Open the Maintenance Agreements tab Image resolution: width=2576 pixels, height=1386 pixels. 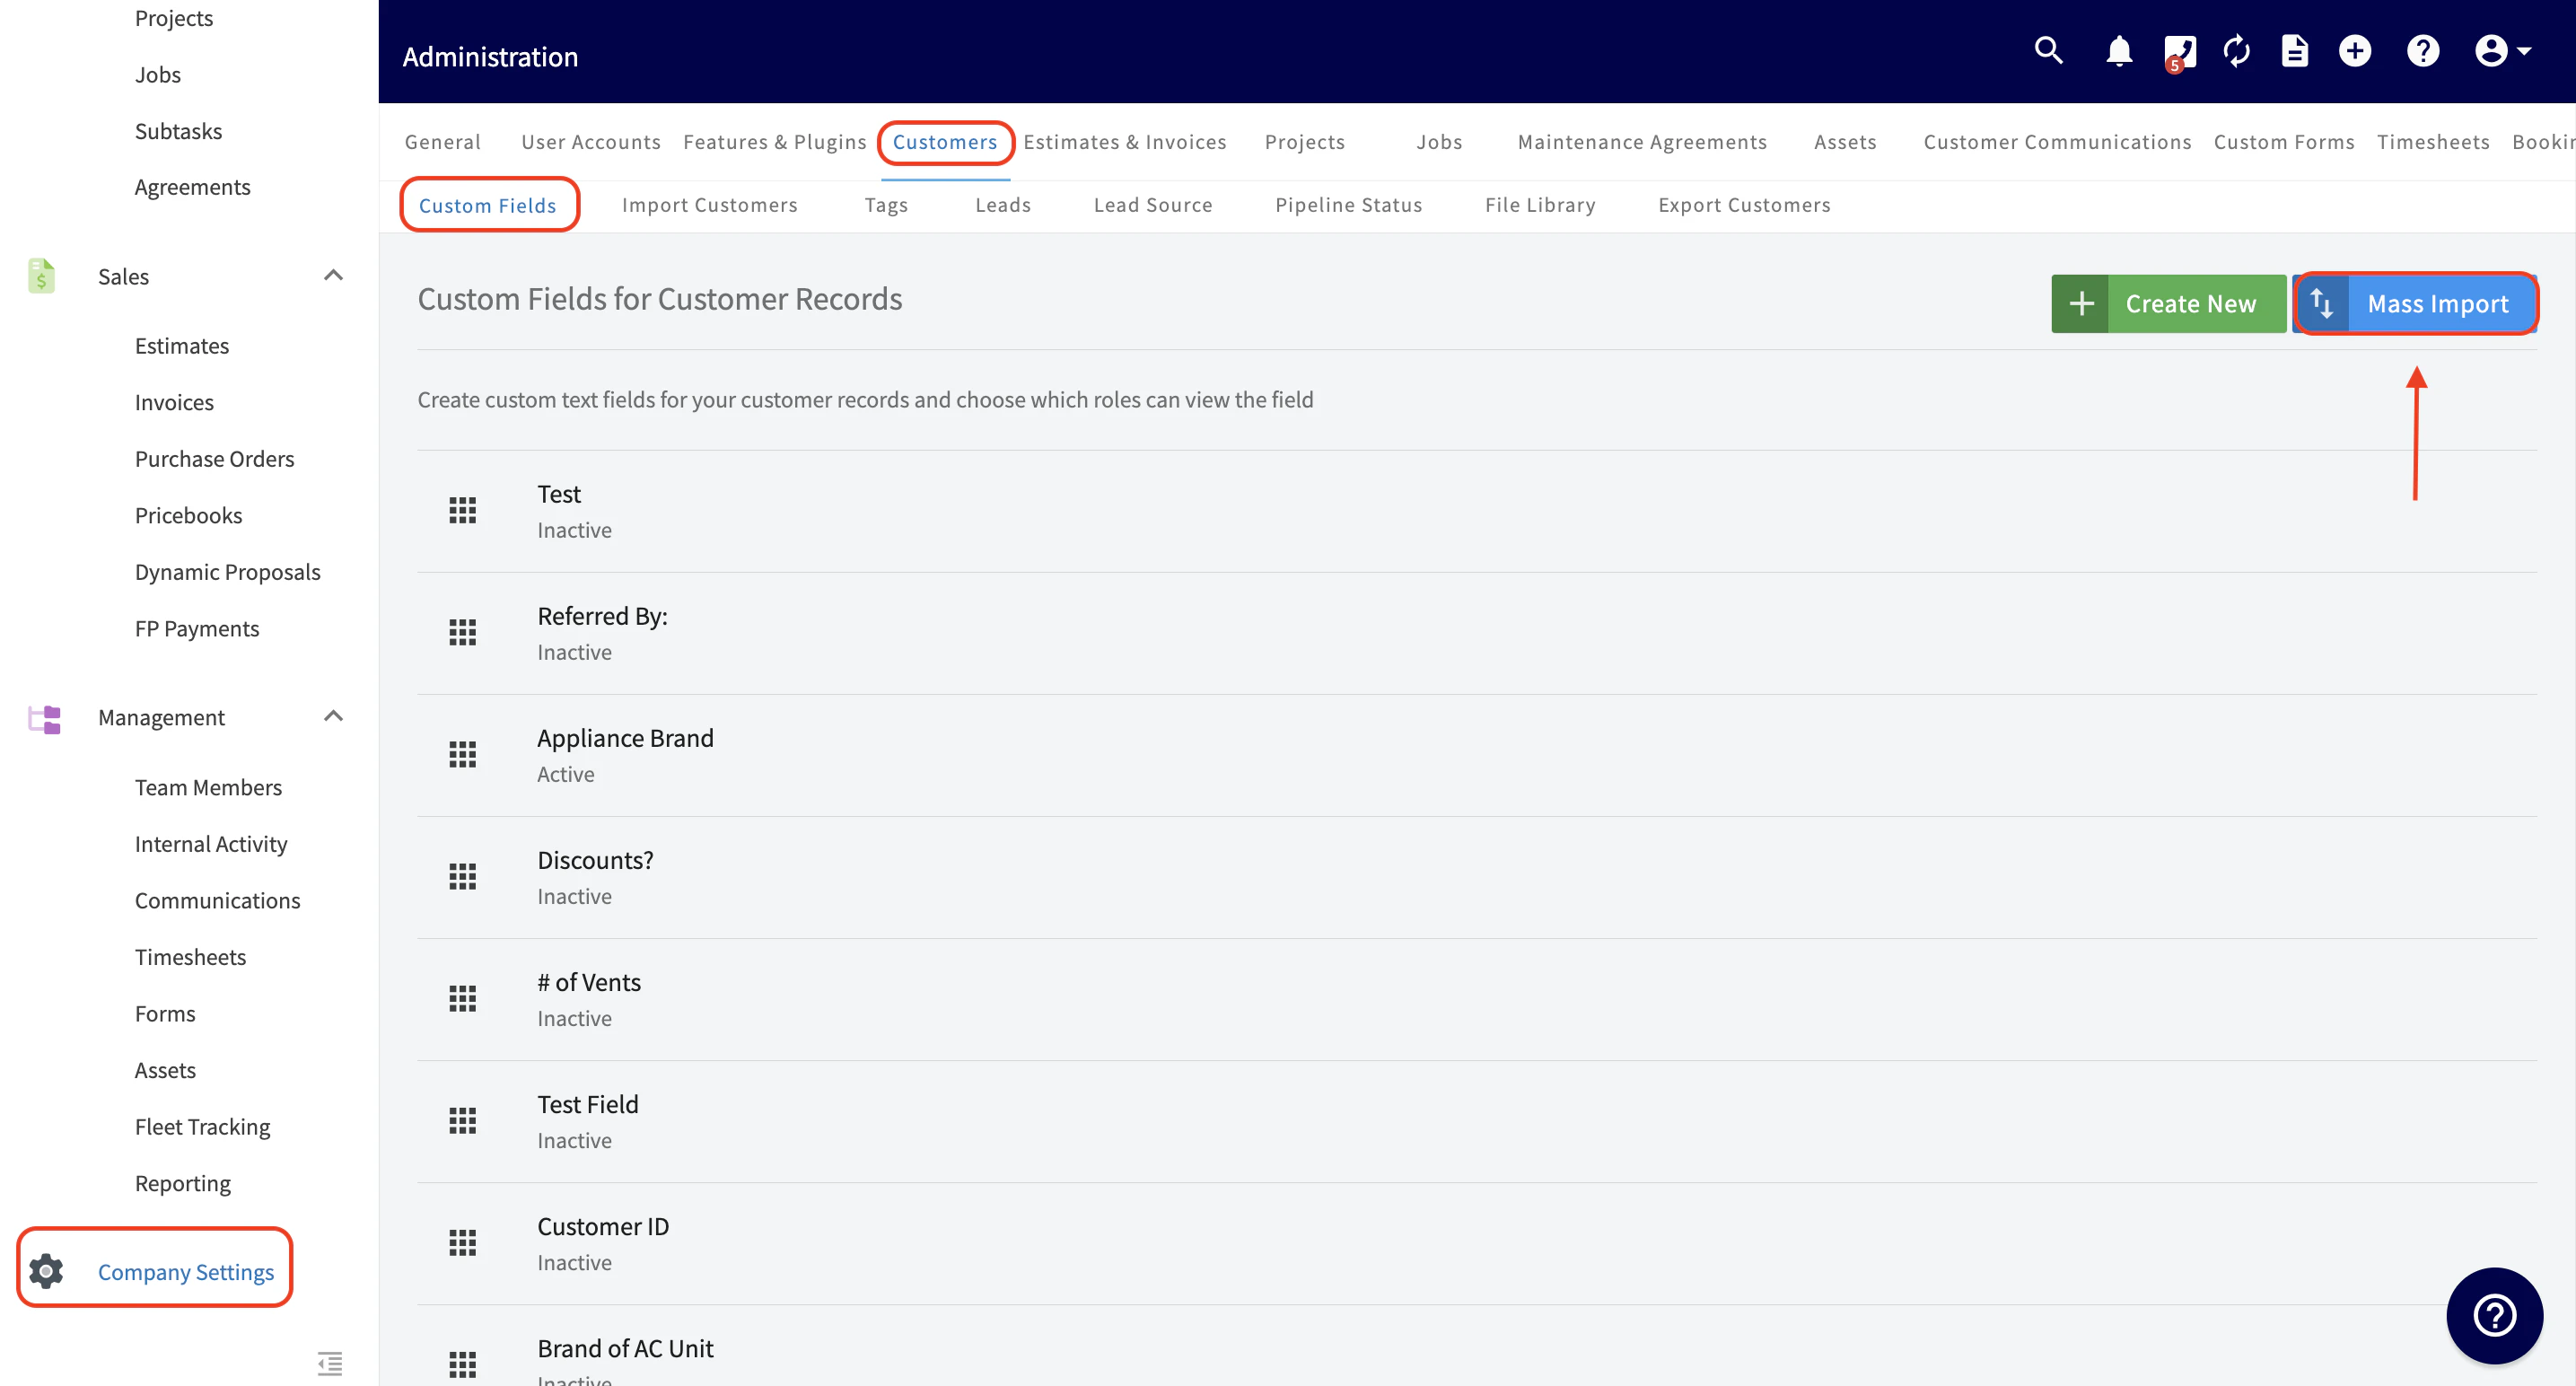1642,142
